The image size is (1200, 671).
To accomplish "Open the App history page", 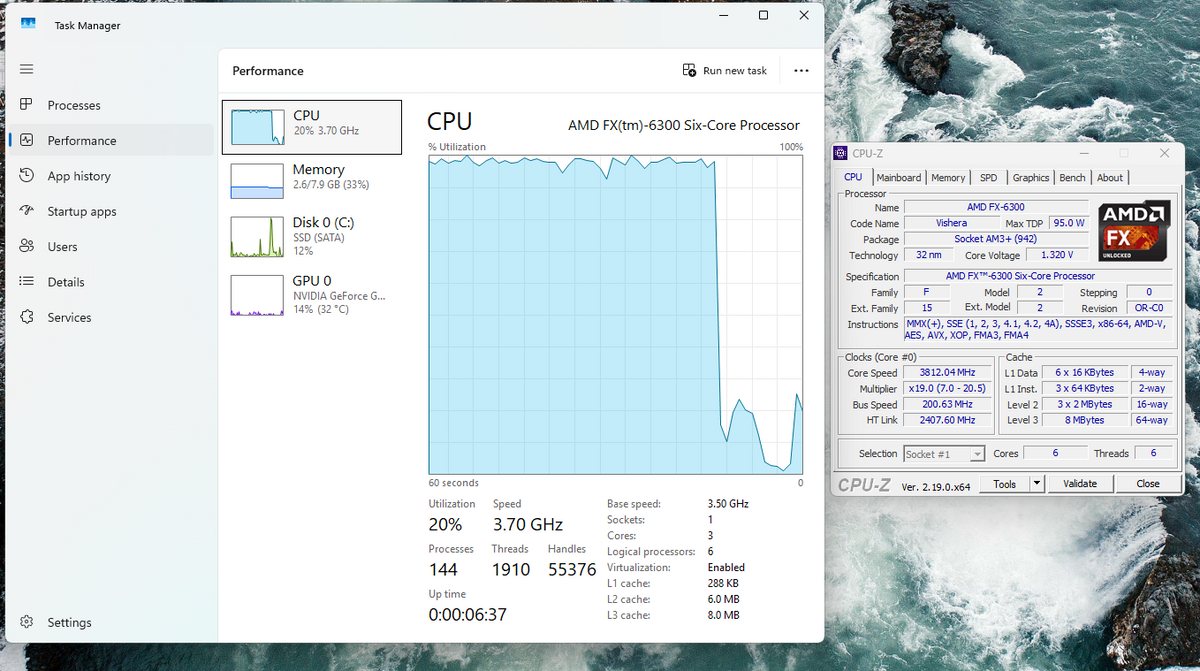I will coord(110,176).
